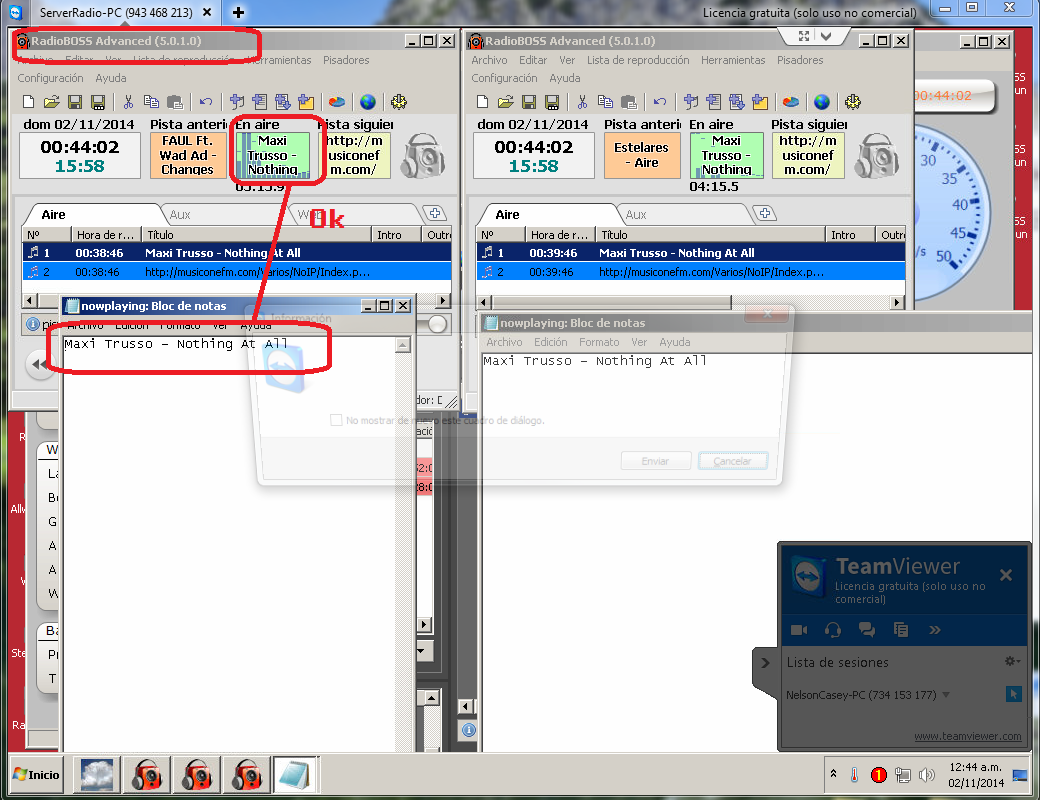Open new TeamViewer session tab plus
The height and width of the screenshot is (800, 1040).
[239, 12]
